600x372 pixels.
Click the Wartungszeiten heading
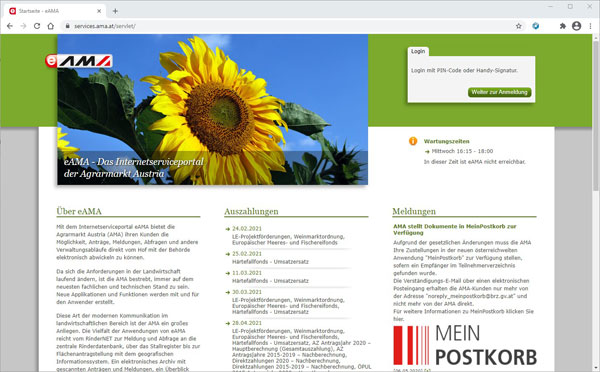(x=447, y=141)
